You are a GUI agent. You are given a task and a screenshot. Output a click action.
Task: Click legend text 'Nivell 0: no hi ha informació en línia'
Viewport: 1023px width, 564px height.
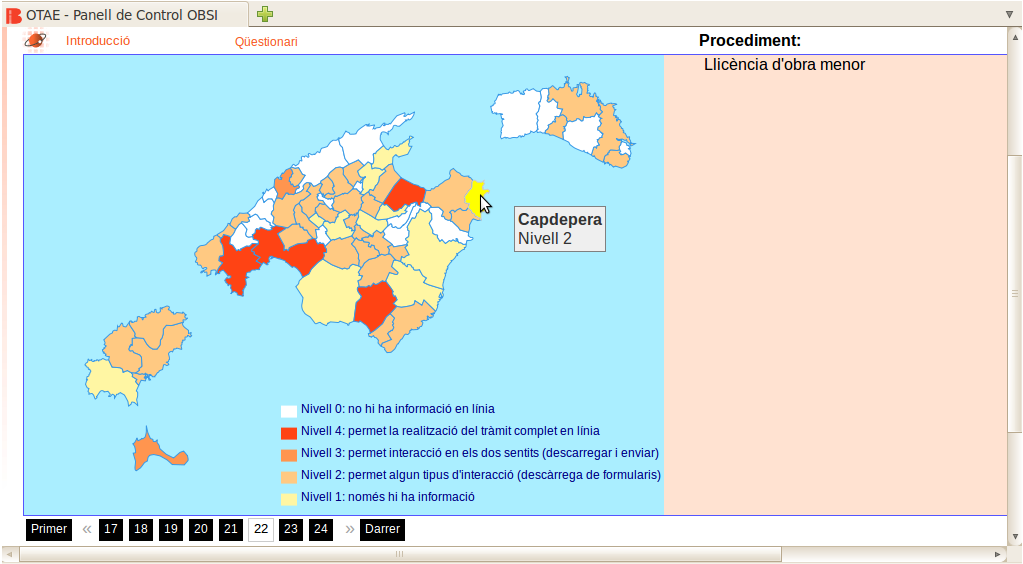coord(398,409)
